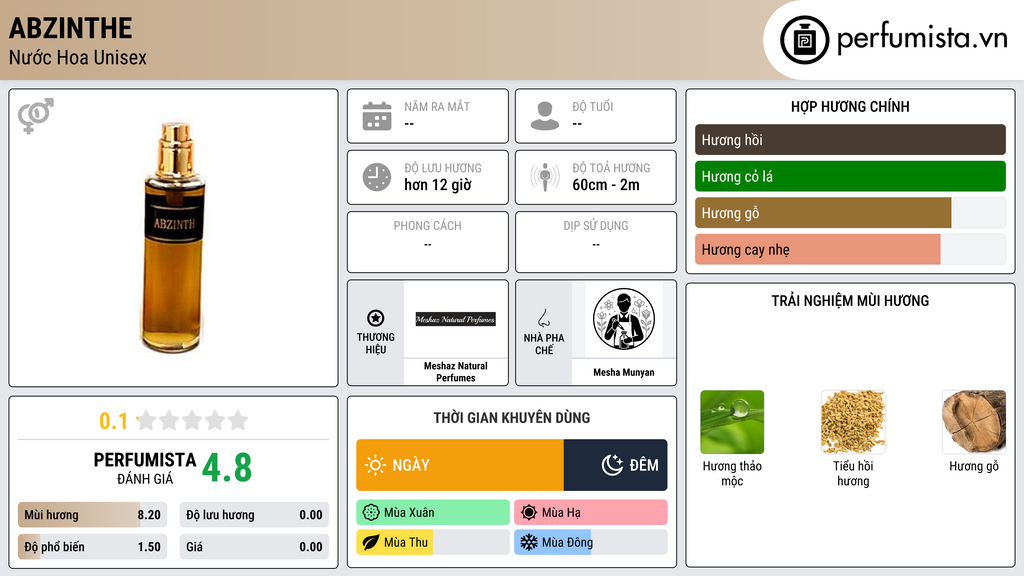Viewport: 1024px width, 576px height.
Task: Click the Giá 0.00 score bar
Action: 254,547
